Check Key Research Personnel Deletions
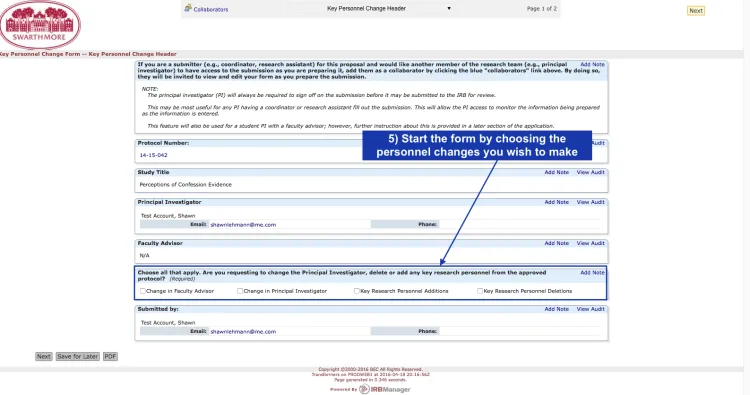750x395 pixels. (480, 291)
